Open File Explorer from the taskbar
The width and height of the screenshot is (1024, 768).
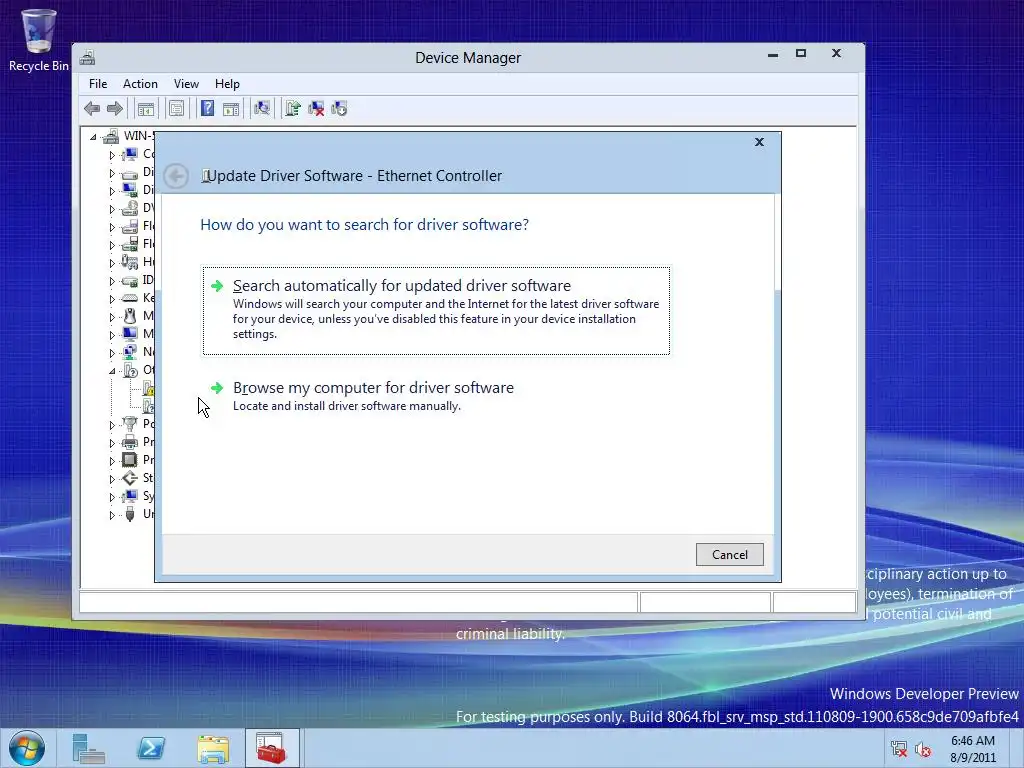click(x=213, y=749)
